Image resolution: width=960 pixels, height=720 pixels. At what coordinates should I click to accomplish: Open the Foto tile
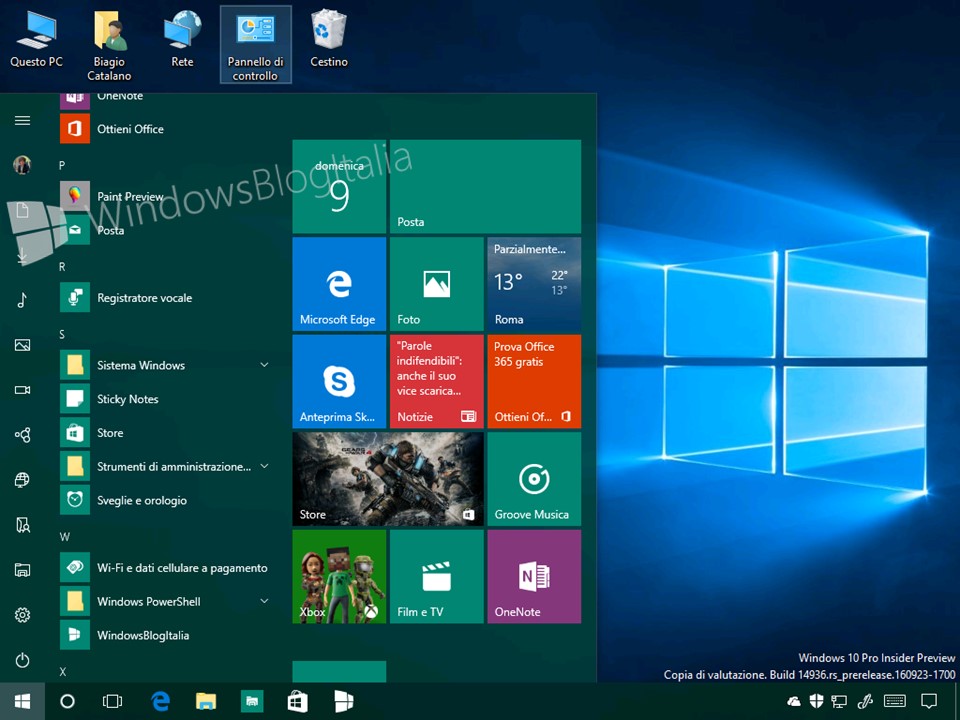tap(437, 284)
